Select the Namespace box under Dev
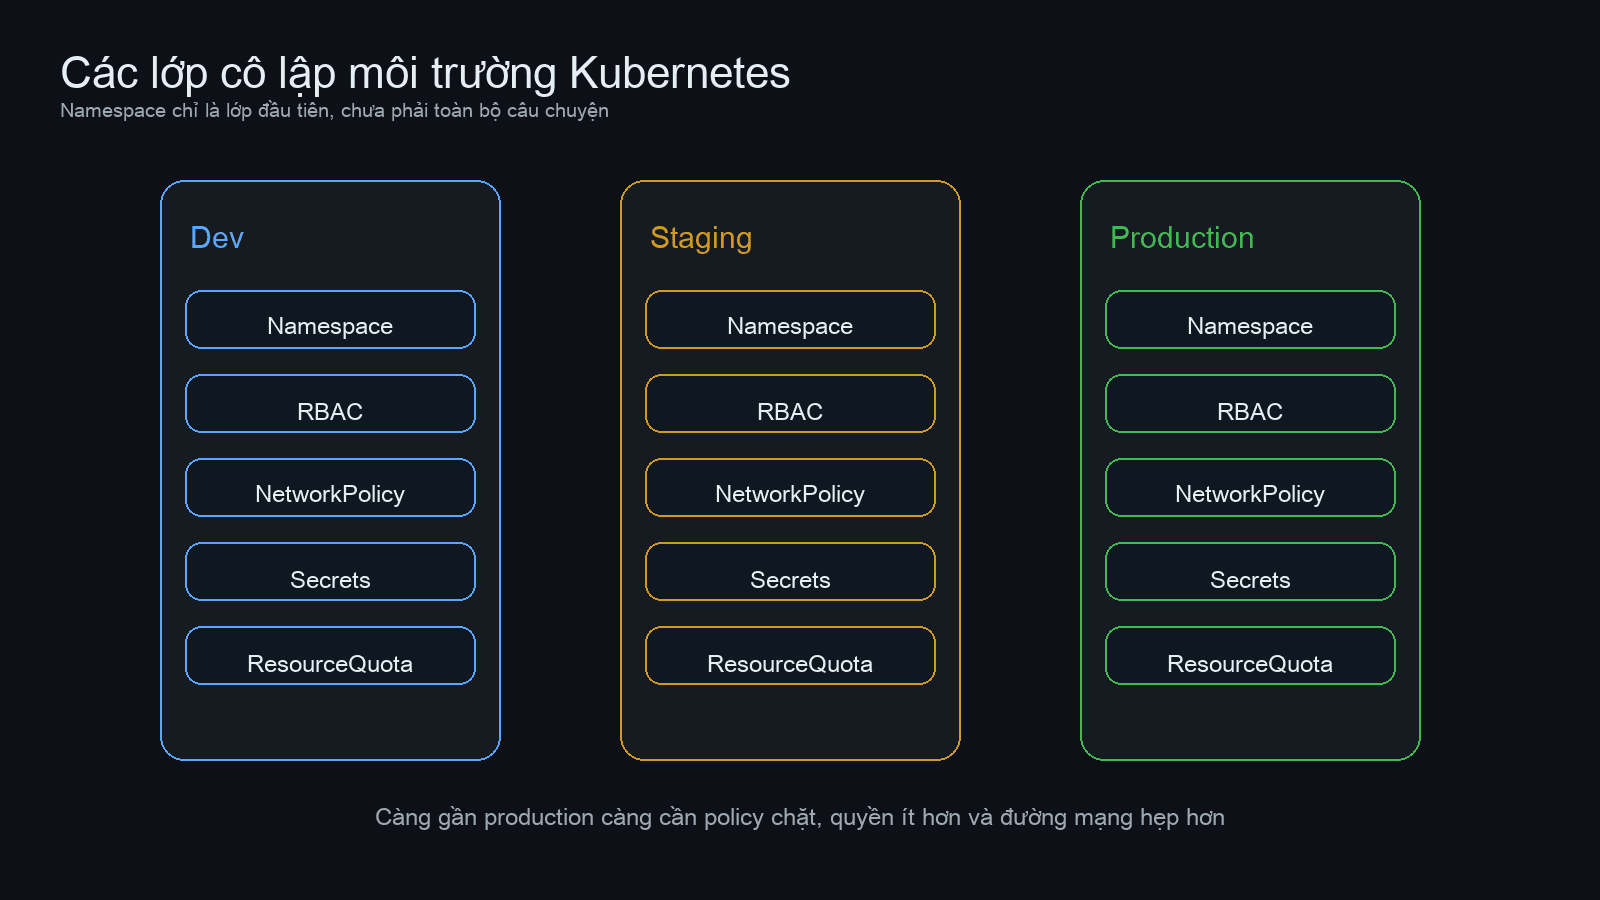Screen dimensions: 1600x900 coord(330,320)
